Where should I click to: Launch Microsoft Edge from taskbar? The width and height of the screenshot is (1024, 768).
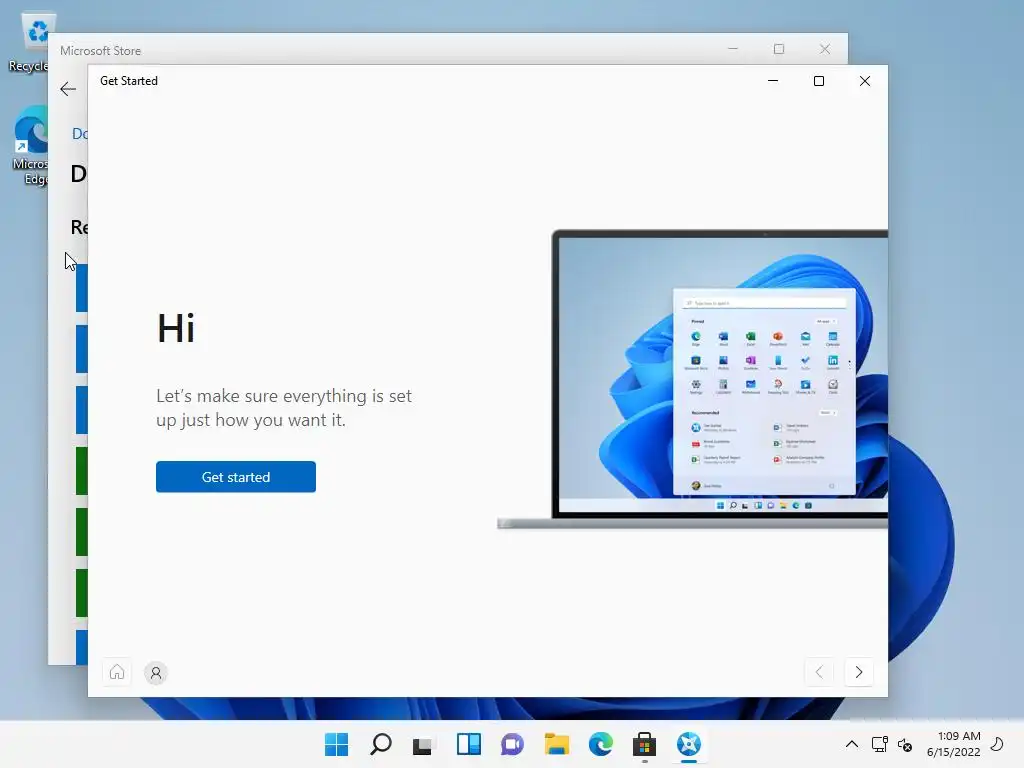[x=600, y=744]
